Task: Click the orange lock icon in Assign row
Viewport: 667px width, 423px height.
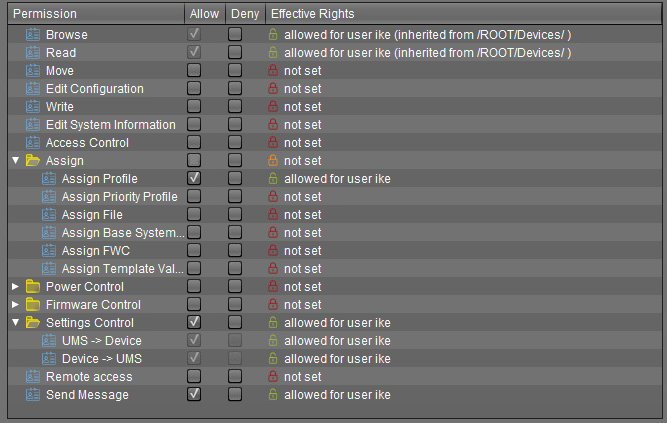Action: pyautogui.click(x=272, y=161)
